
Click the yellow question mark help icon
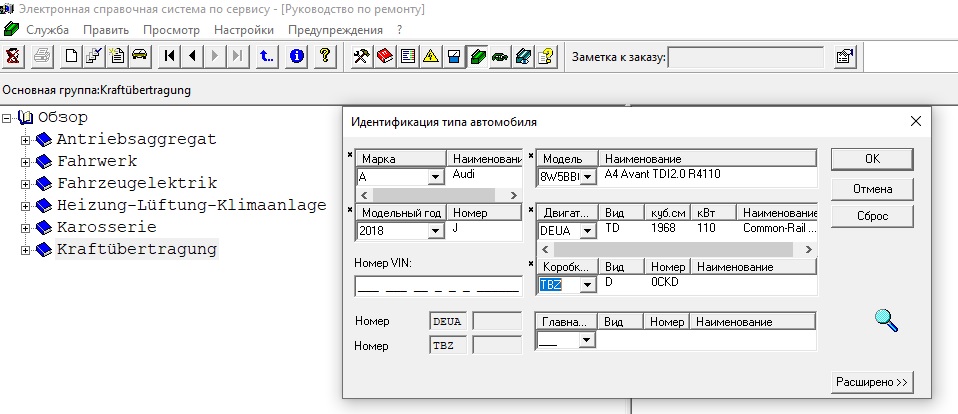click(324, 57)
